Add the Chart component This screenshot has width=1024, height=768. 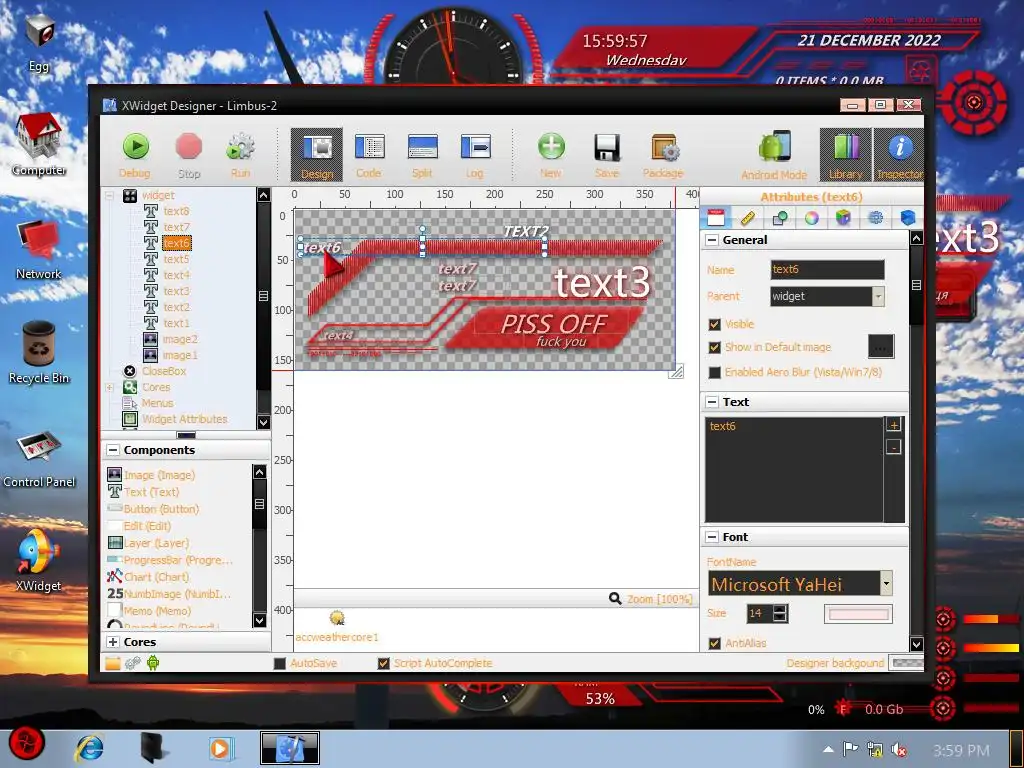point(149,577)
